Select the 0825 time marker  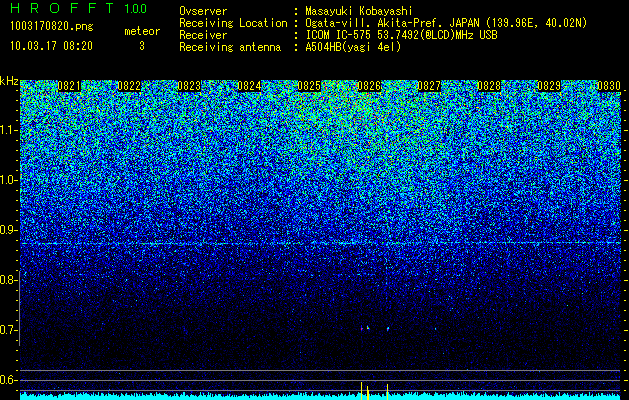(309, 86)
